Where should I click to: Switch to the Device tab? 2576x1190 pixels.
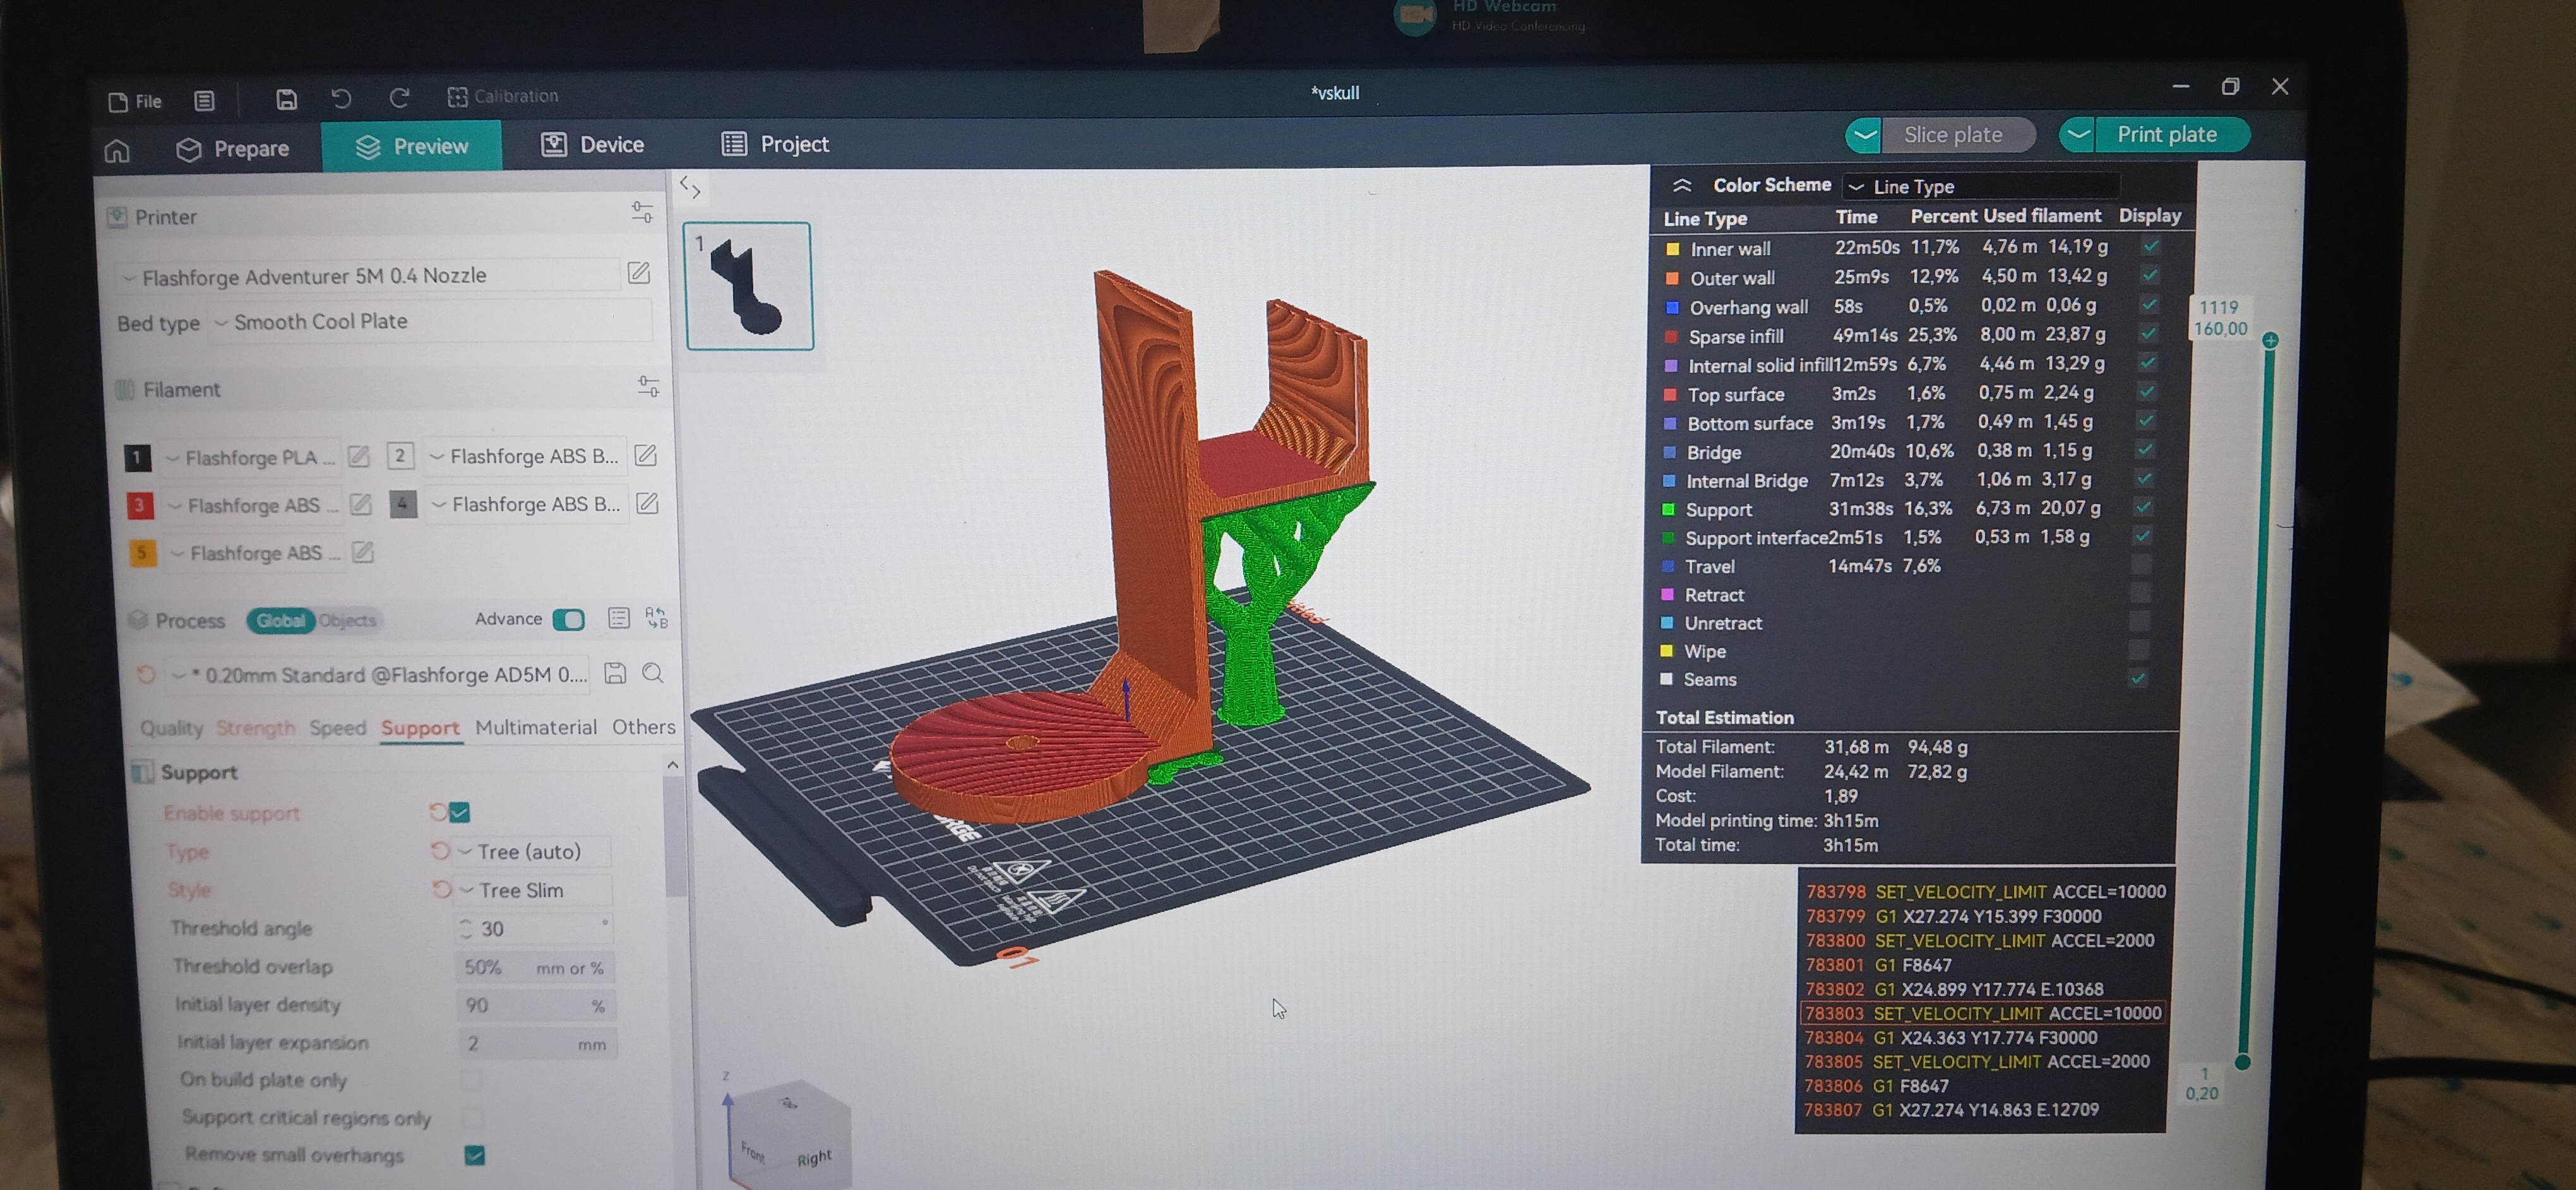[x=593, y=145]
